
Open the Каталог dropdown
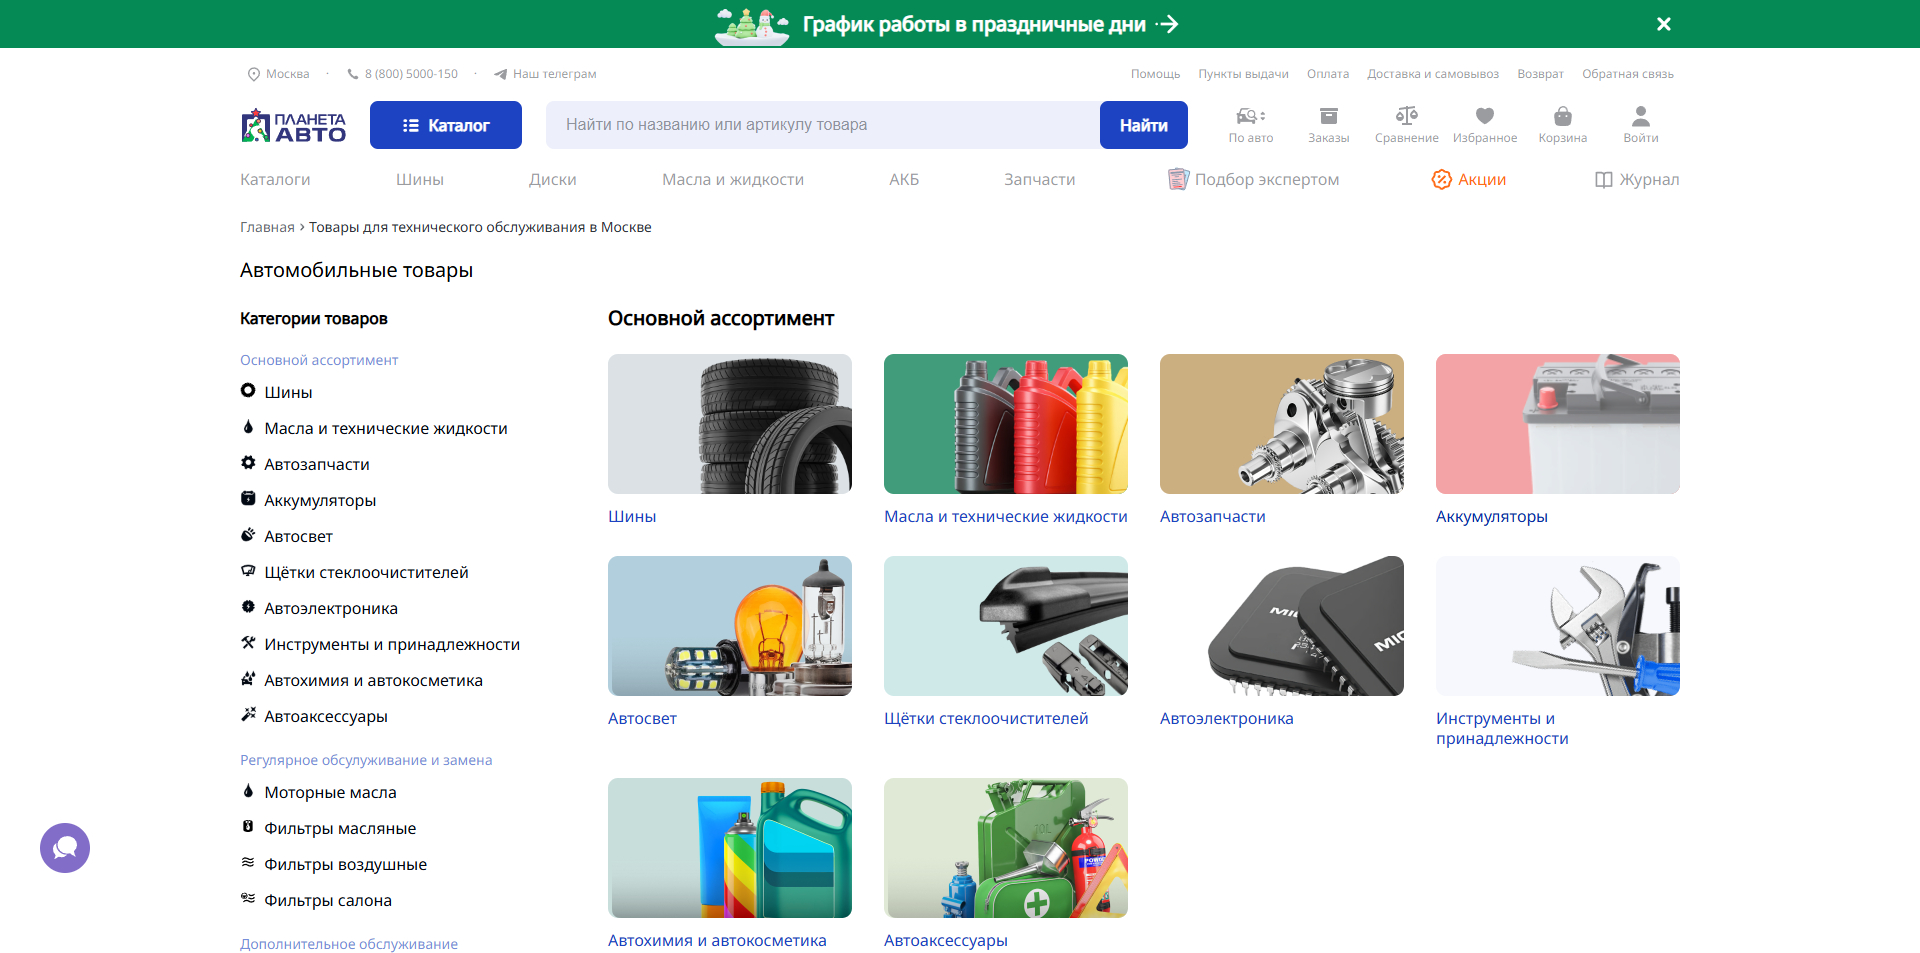click(445, 124)
